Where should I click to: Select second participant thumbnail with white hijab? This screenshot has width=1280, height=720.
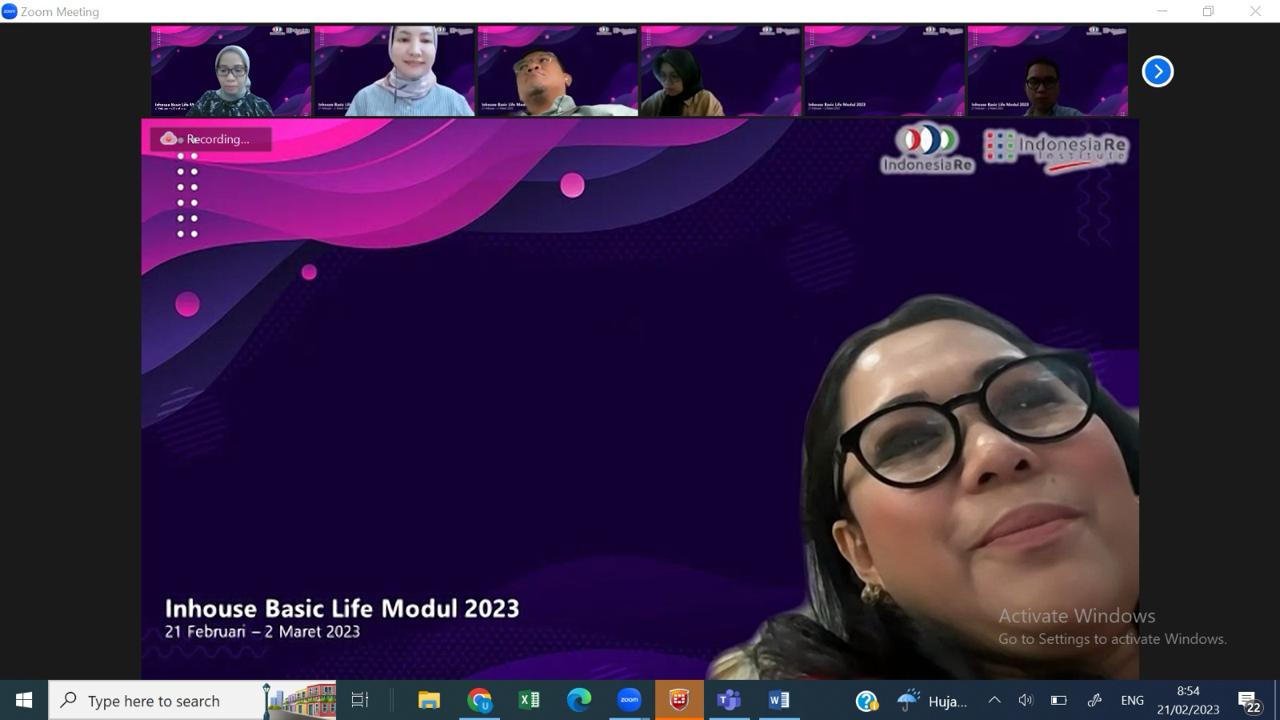394,71
